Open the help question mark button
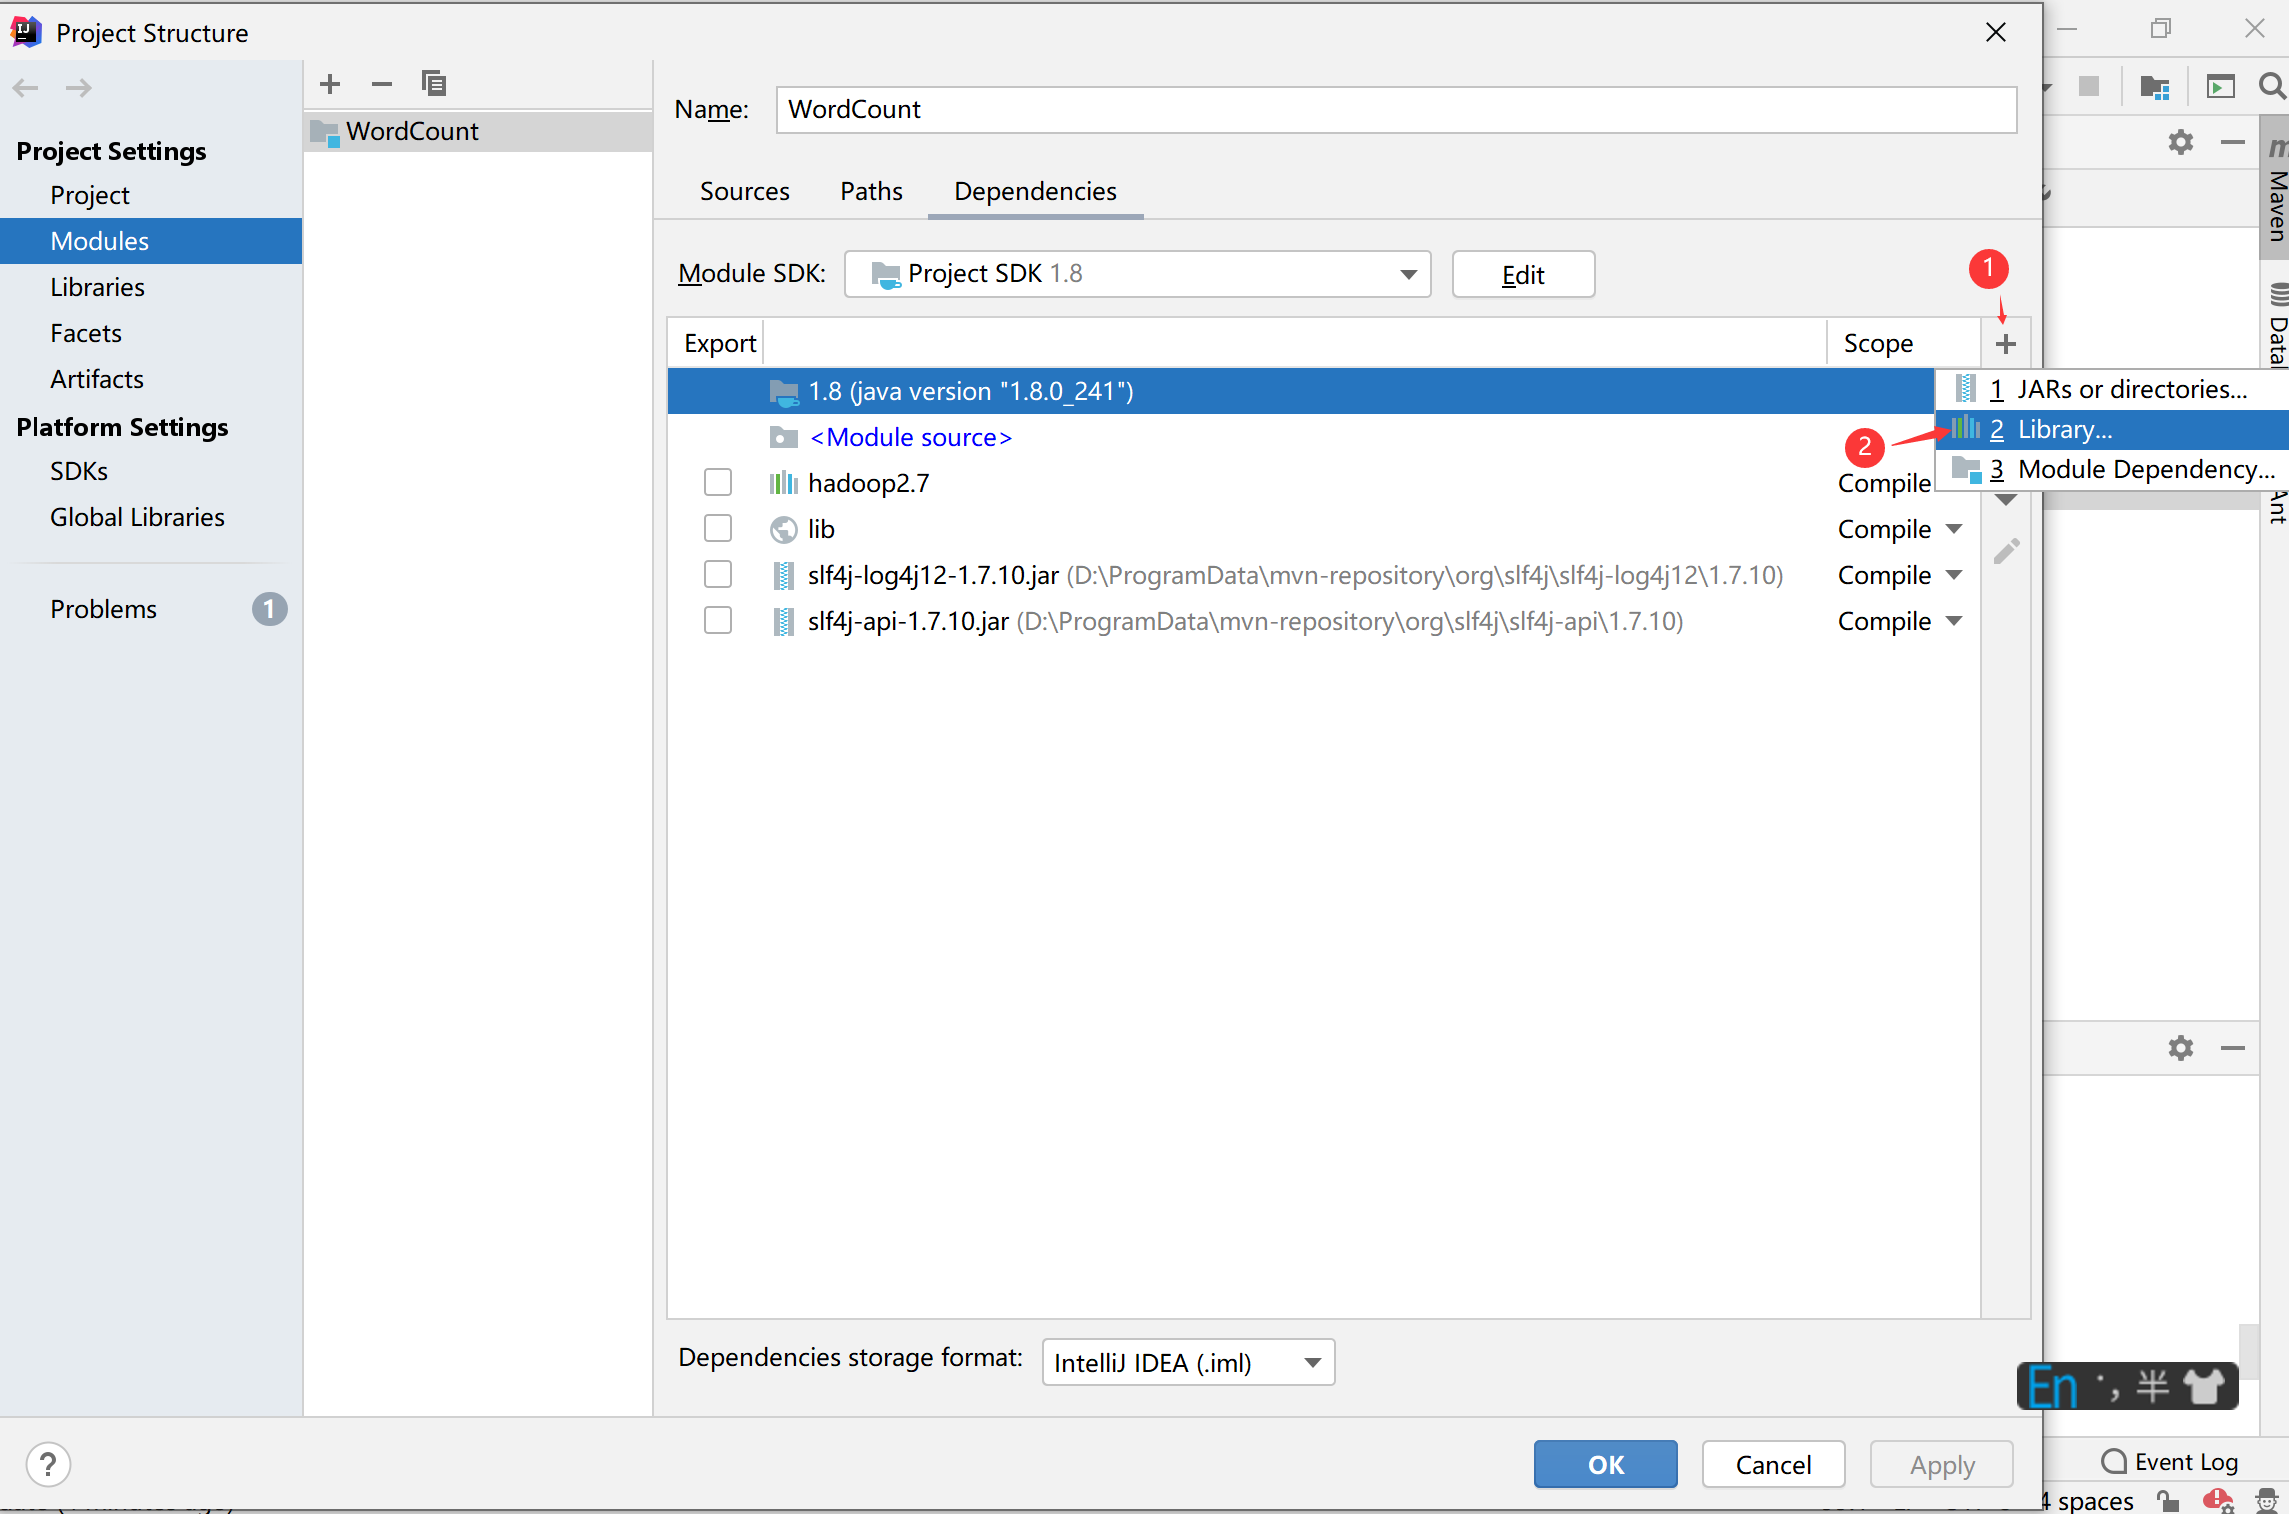 pyautogui.click(x=48, y=1465)
